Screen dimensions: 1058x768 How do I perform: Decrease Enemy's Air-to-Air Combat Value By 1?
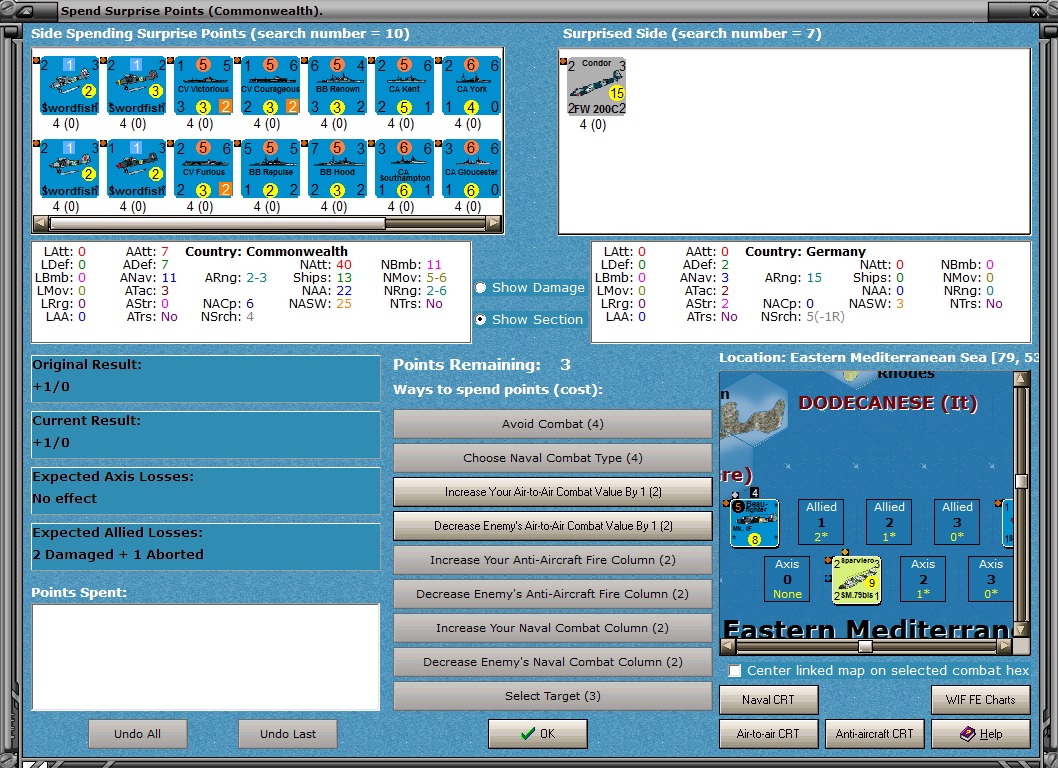(553, 526)
